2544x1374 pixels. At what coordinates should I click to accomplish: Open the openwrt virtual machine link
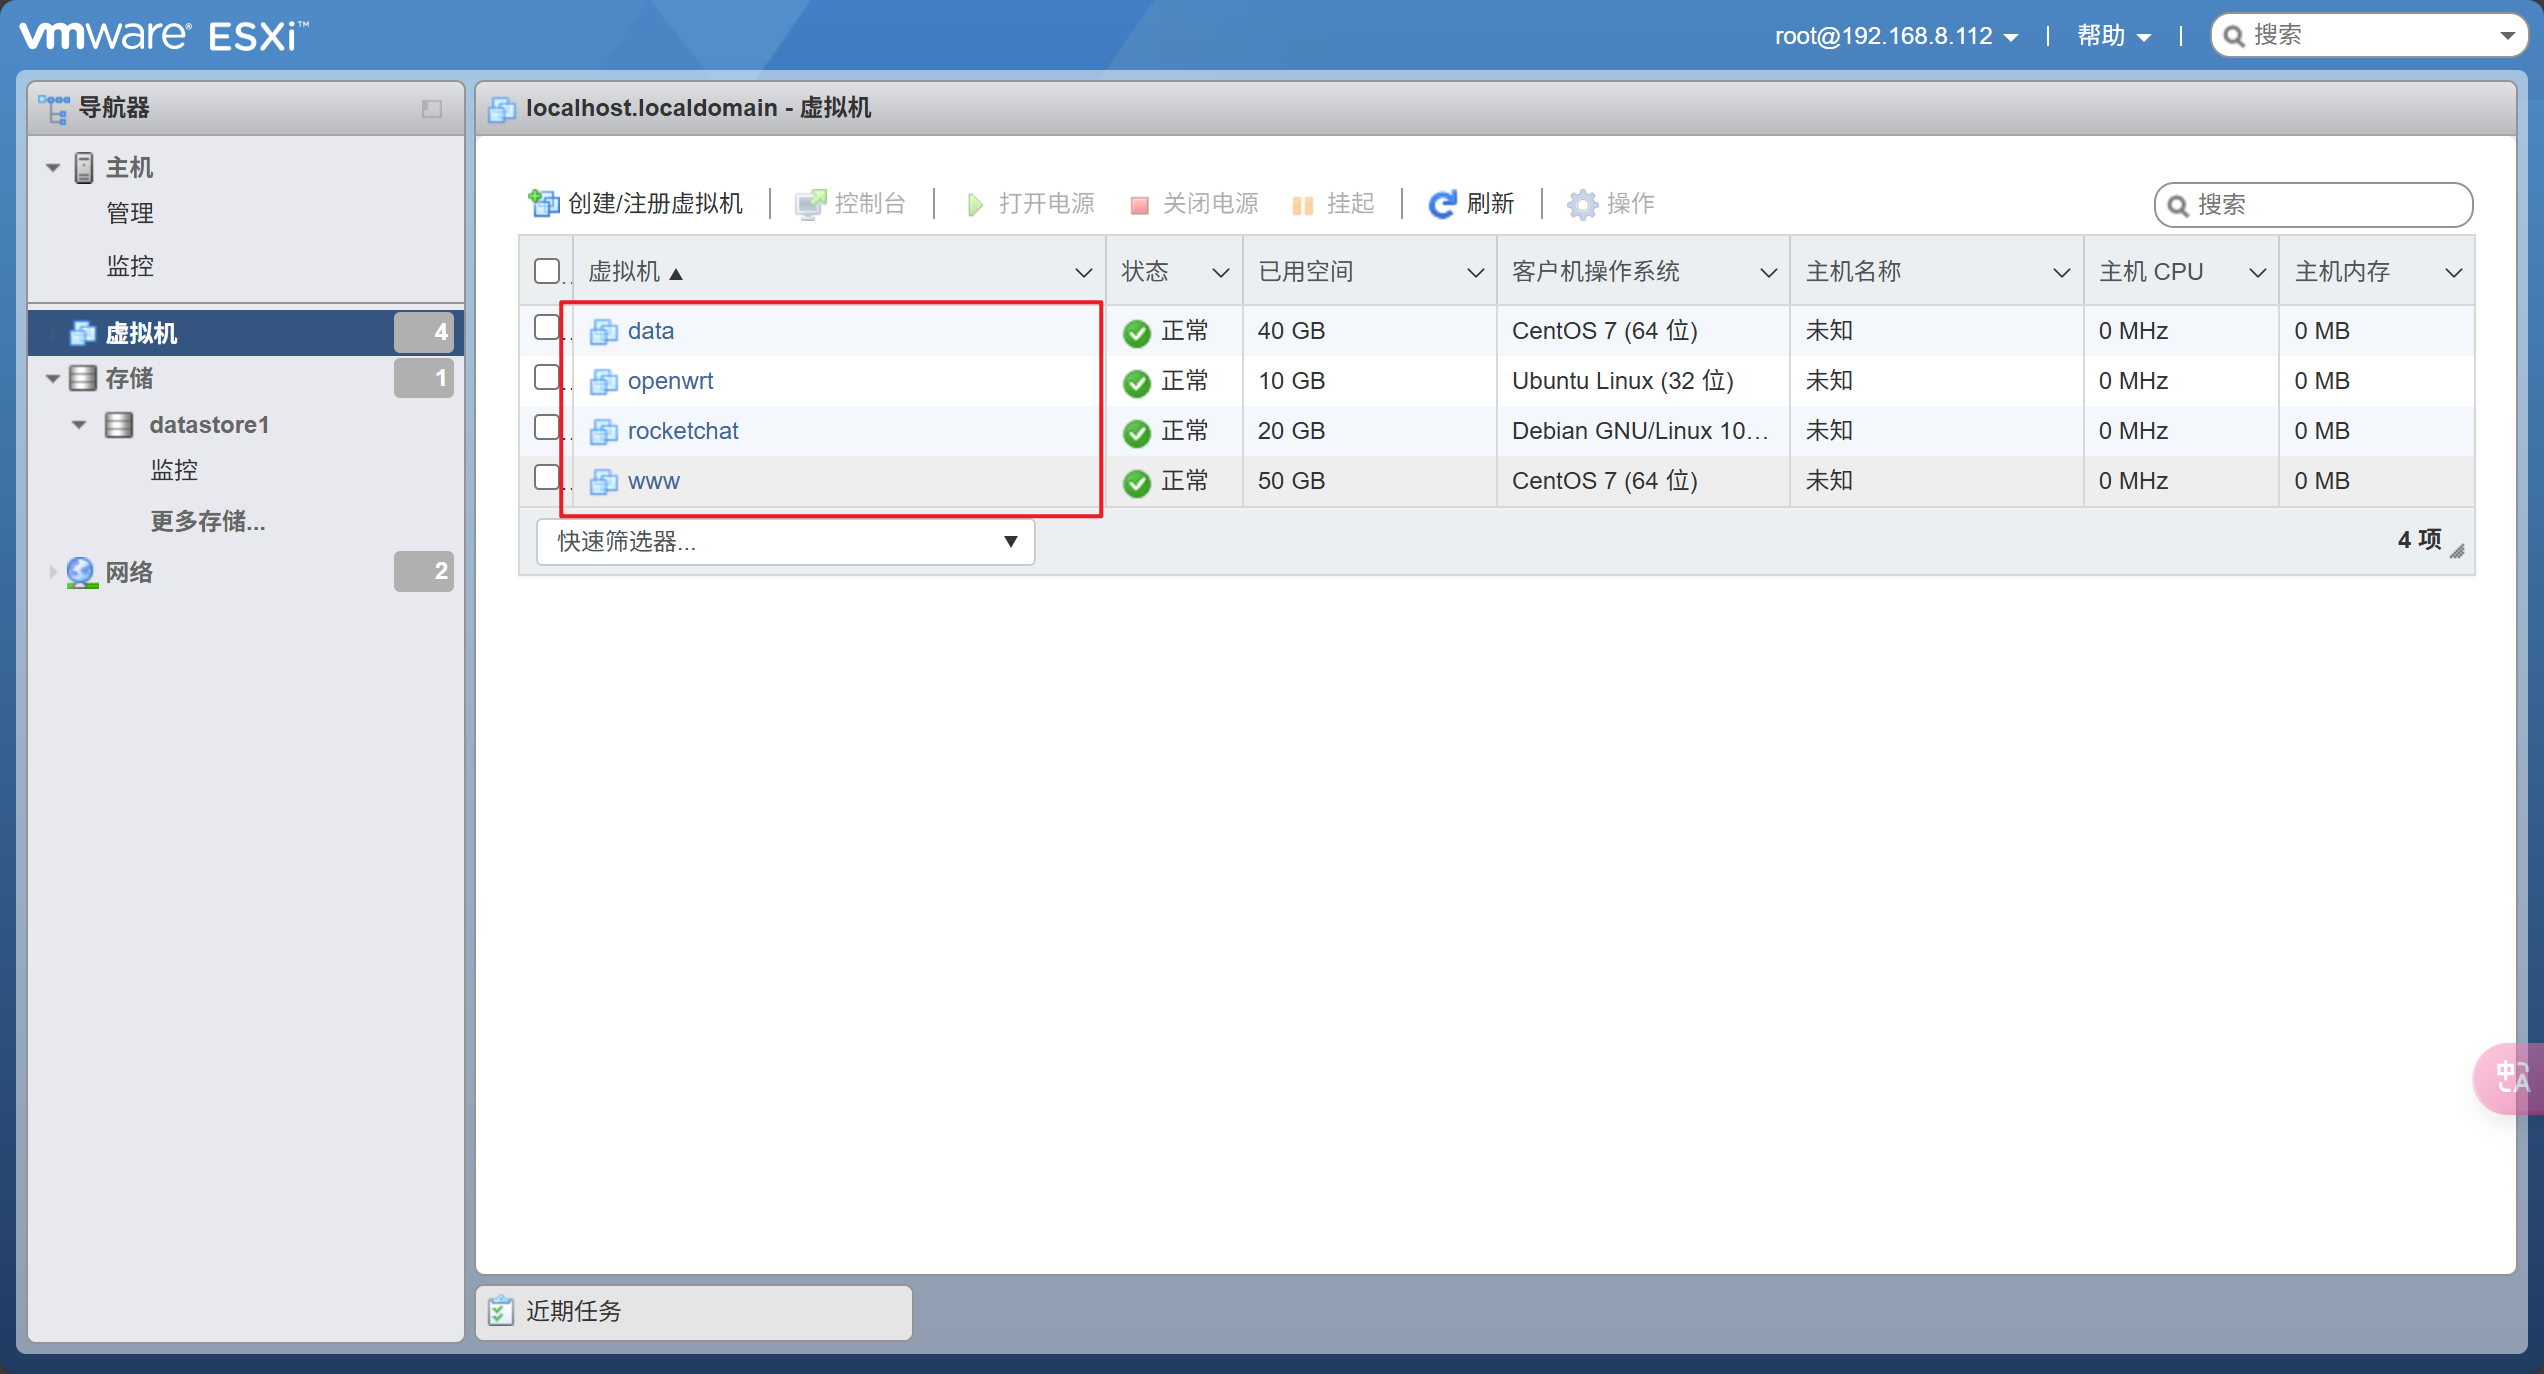(670, 381)
